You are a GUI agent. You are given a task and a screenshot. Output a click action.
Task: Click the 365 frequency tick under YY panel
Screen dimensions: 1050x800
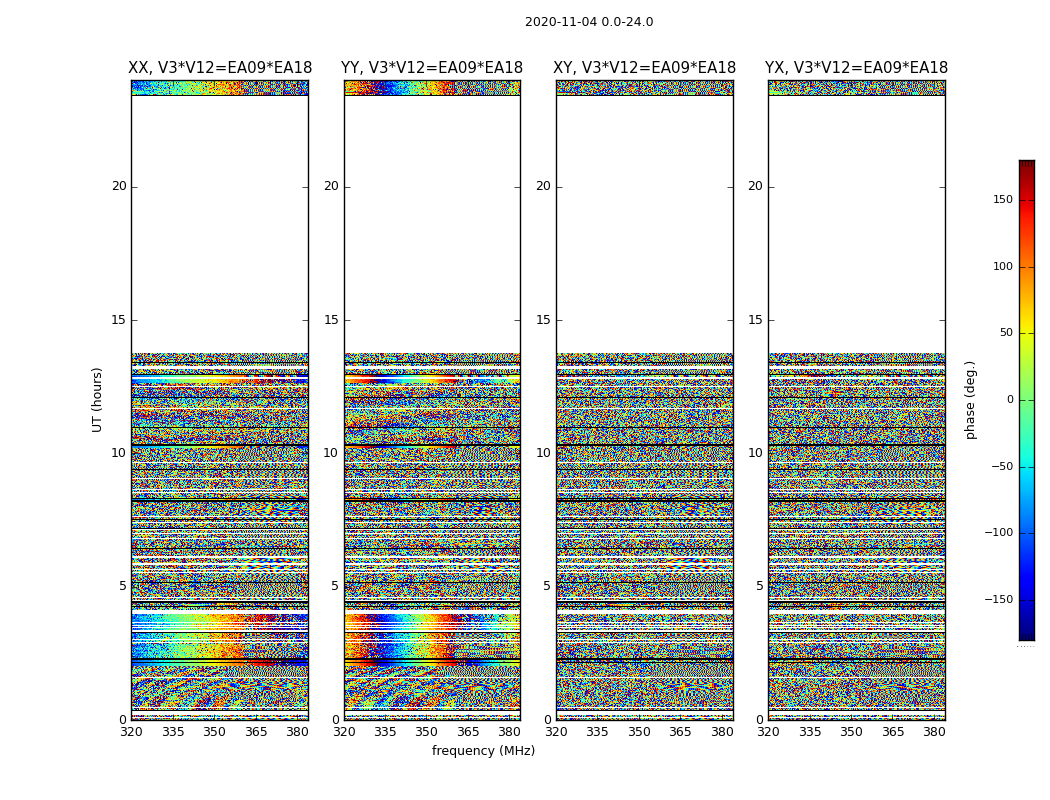pyautogui.click(x=468, y=732)
